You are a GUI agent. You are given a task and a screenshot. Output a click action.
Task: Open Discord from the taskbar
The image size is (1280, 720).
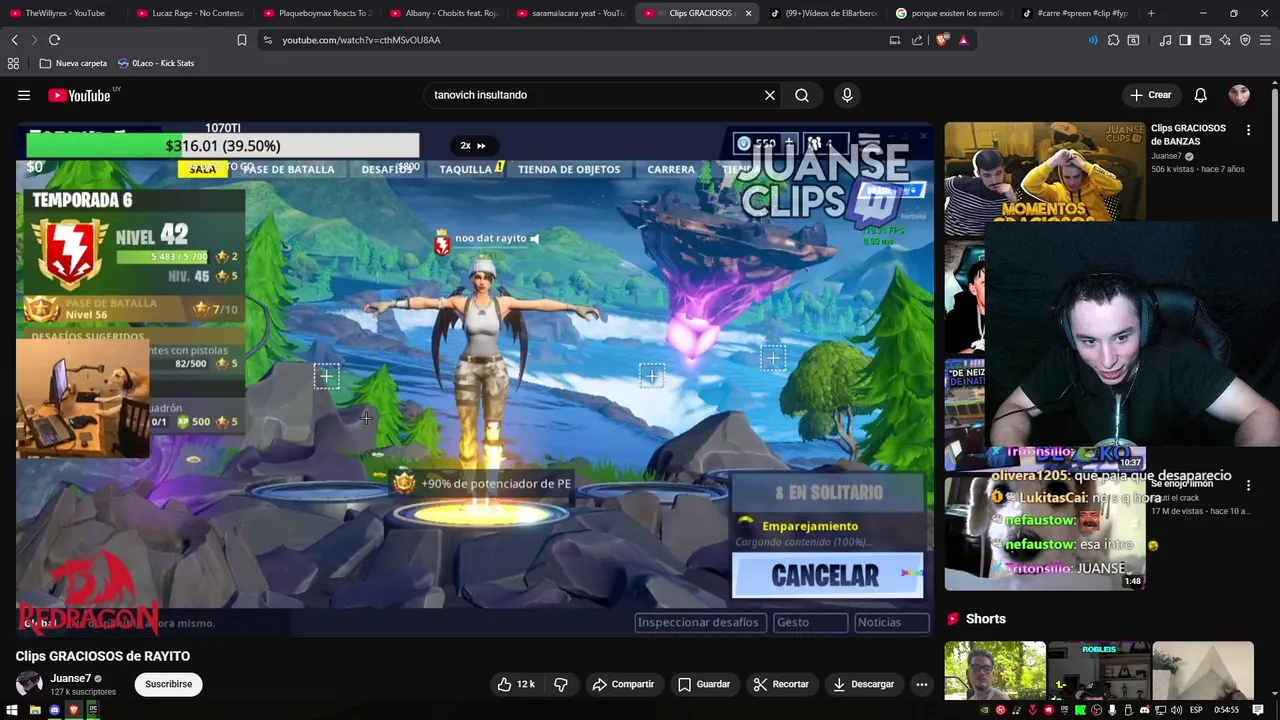point(54,710)
